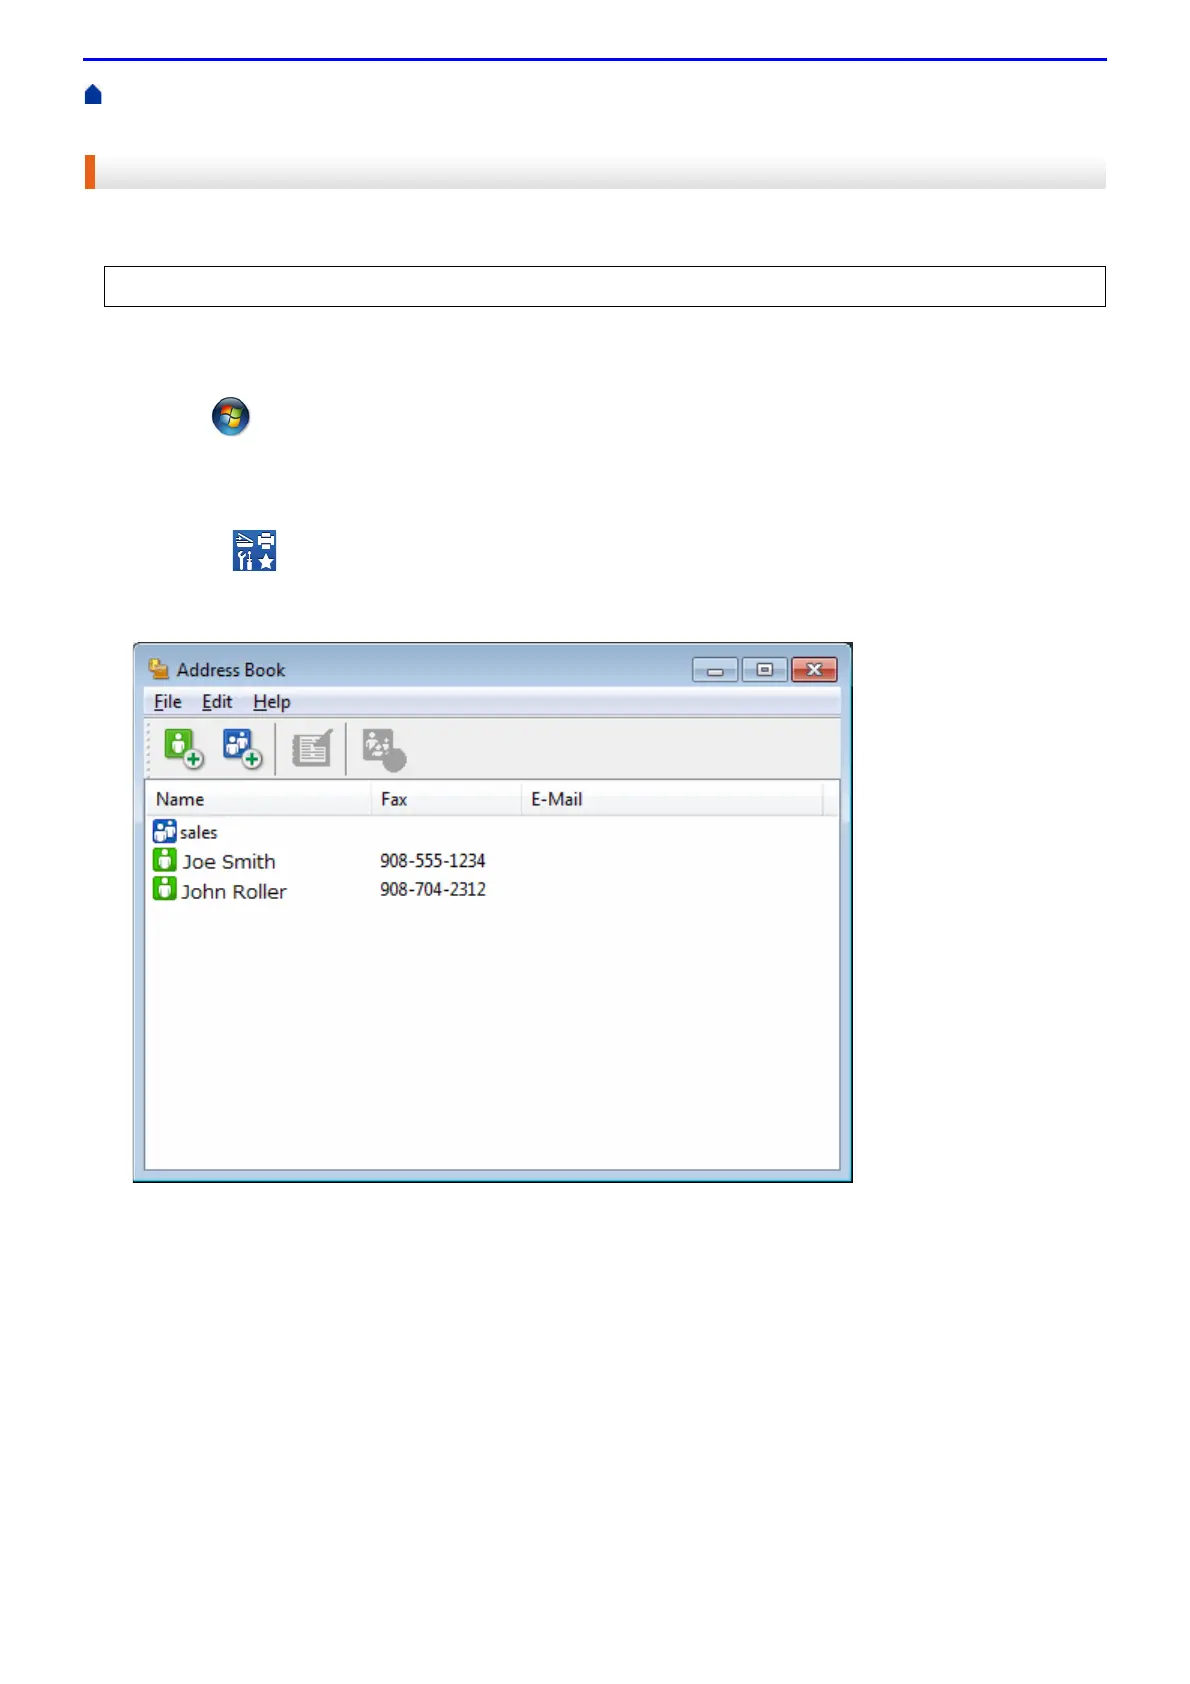The image size is (1190, 1684).
Task: Click the Add New Contact toolbar icon
Action: tap(184, 748)
